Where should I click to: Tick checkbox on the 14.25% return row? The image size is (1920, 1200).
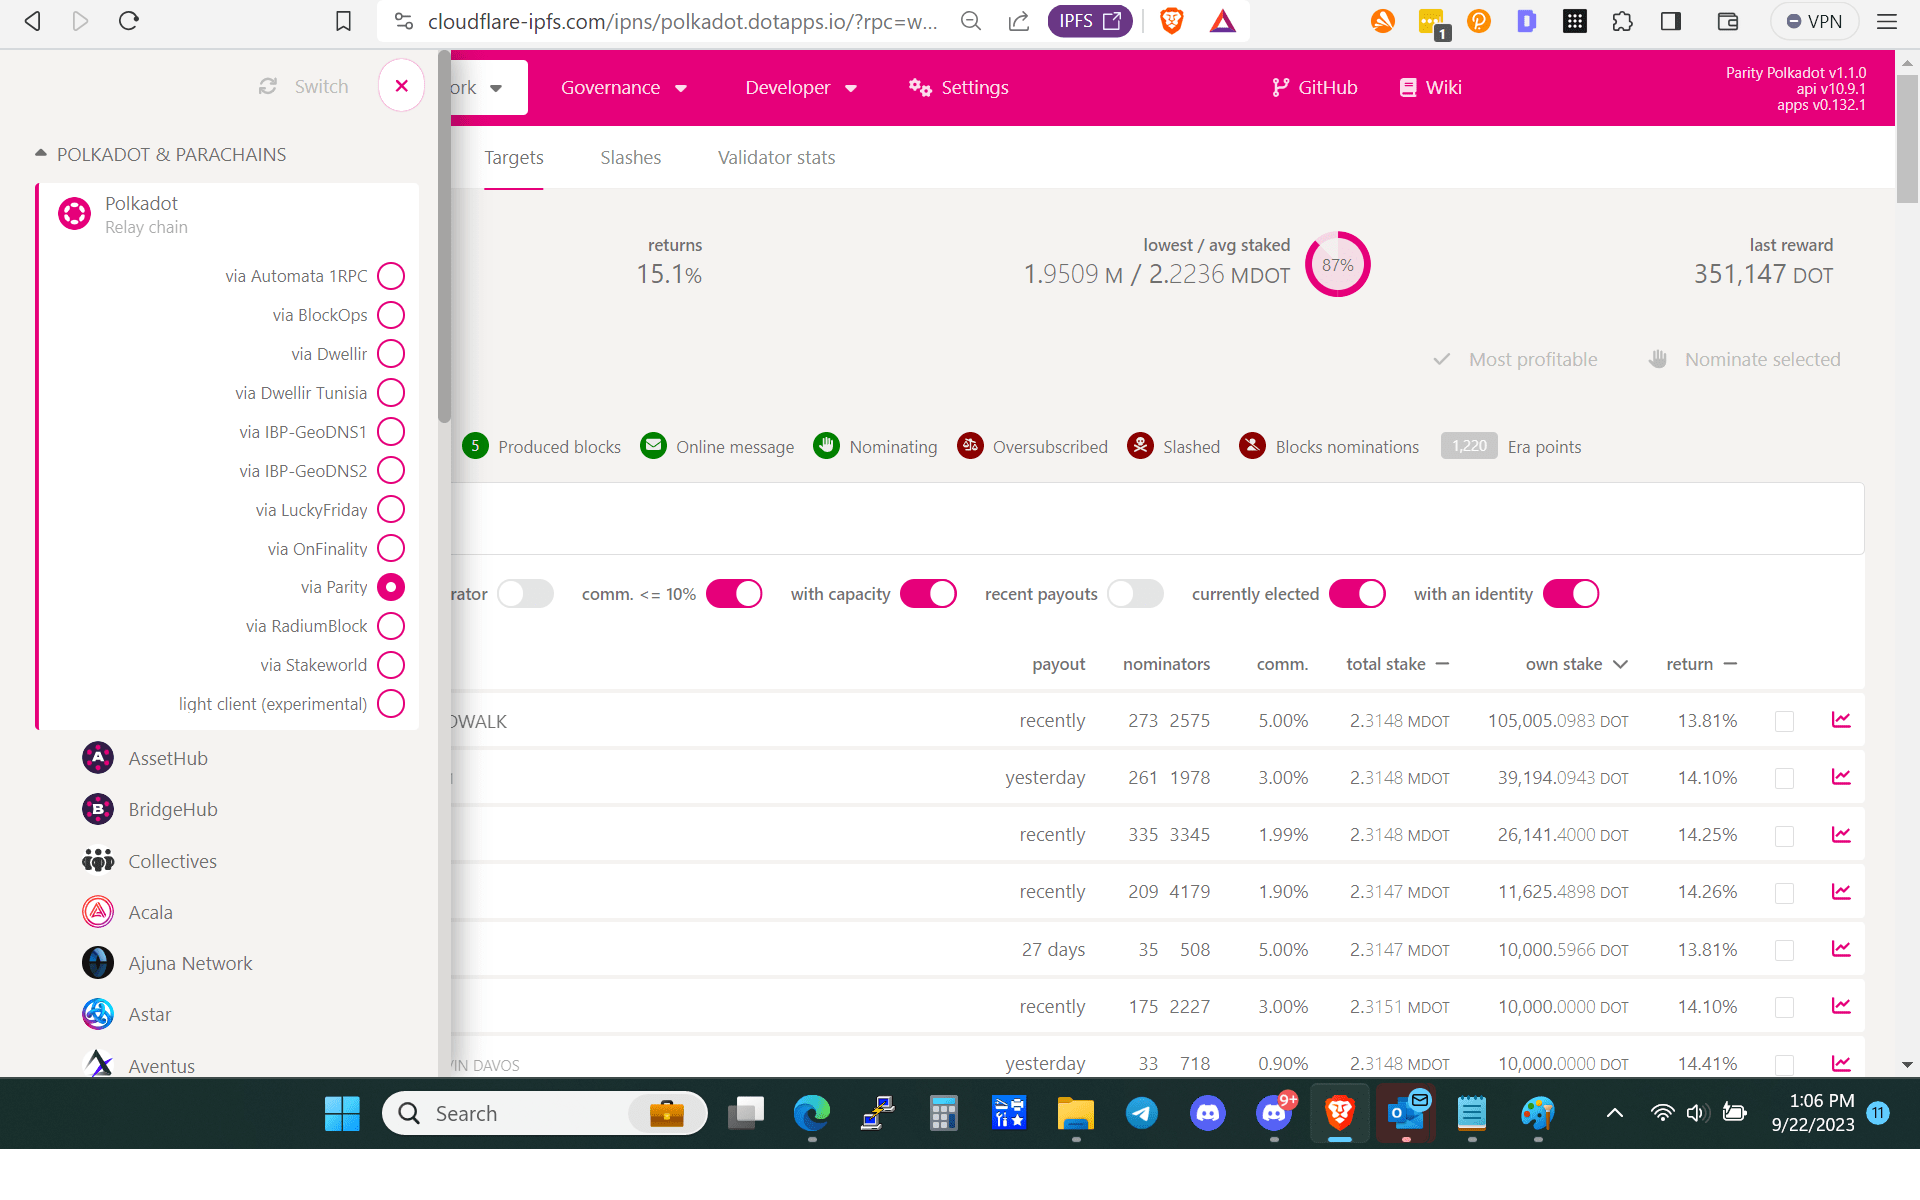1784,836
